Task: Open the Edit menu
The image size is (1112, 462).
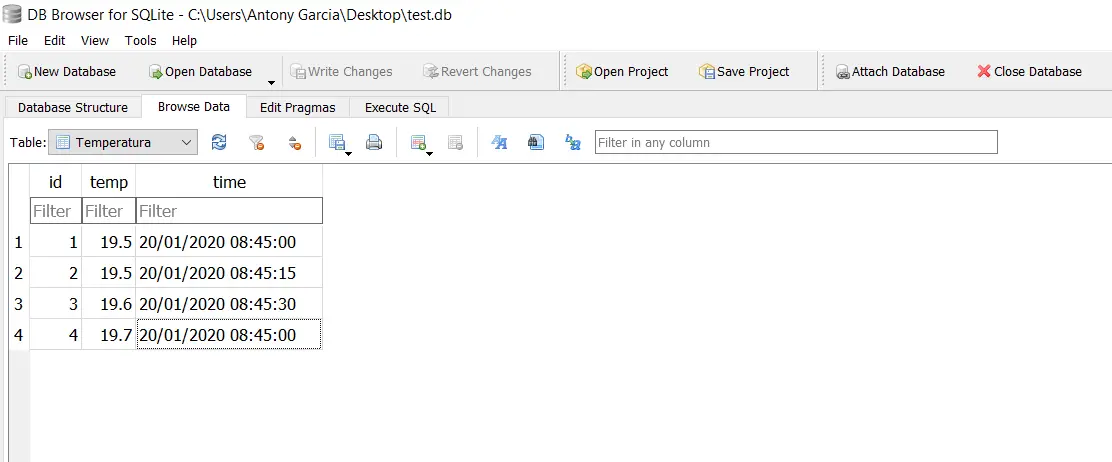Action: coord(55,40)
